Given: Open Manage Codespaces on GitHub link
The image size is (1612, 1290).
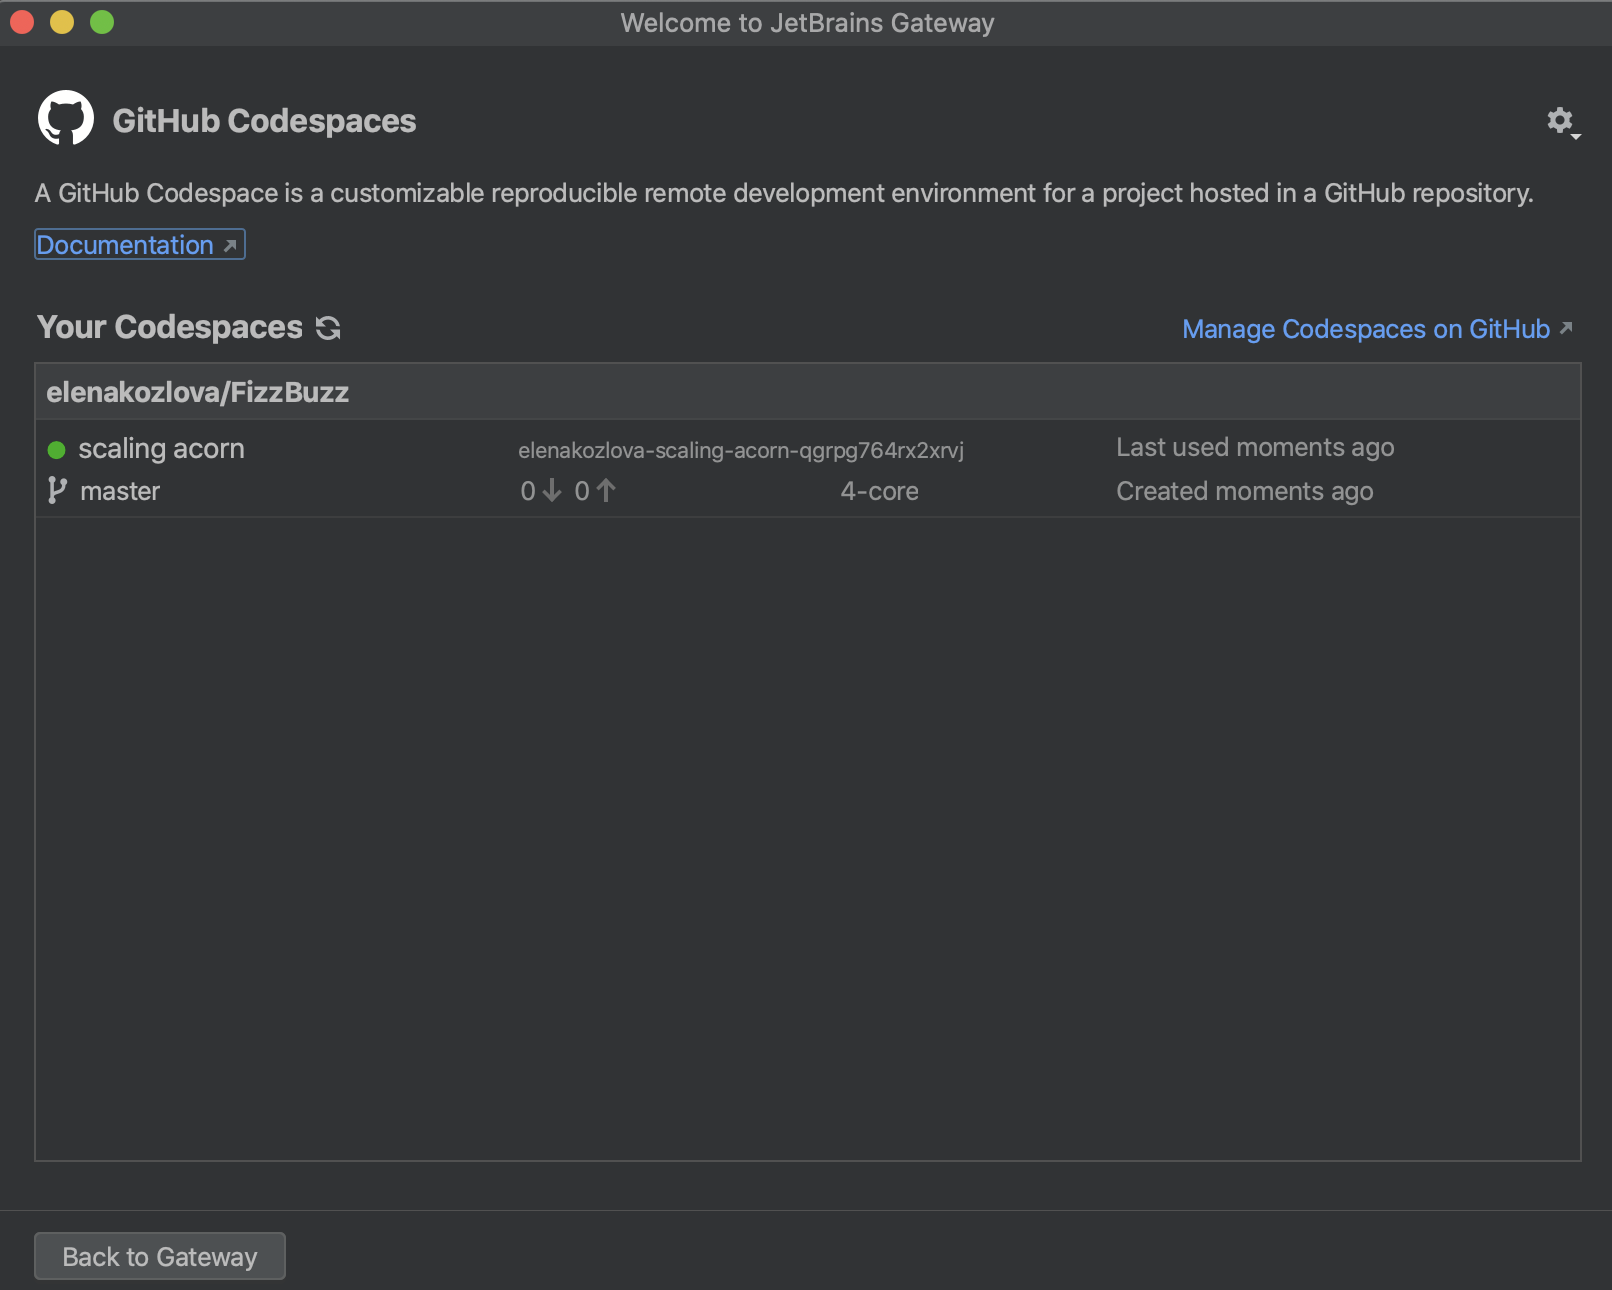Looking at the screenshot, I should (x=1365, y=329).
